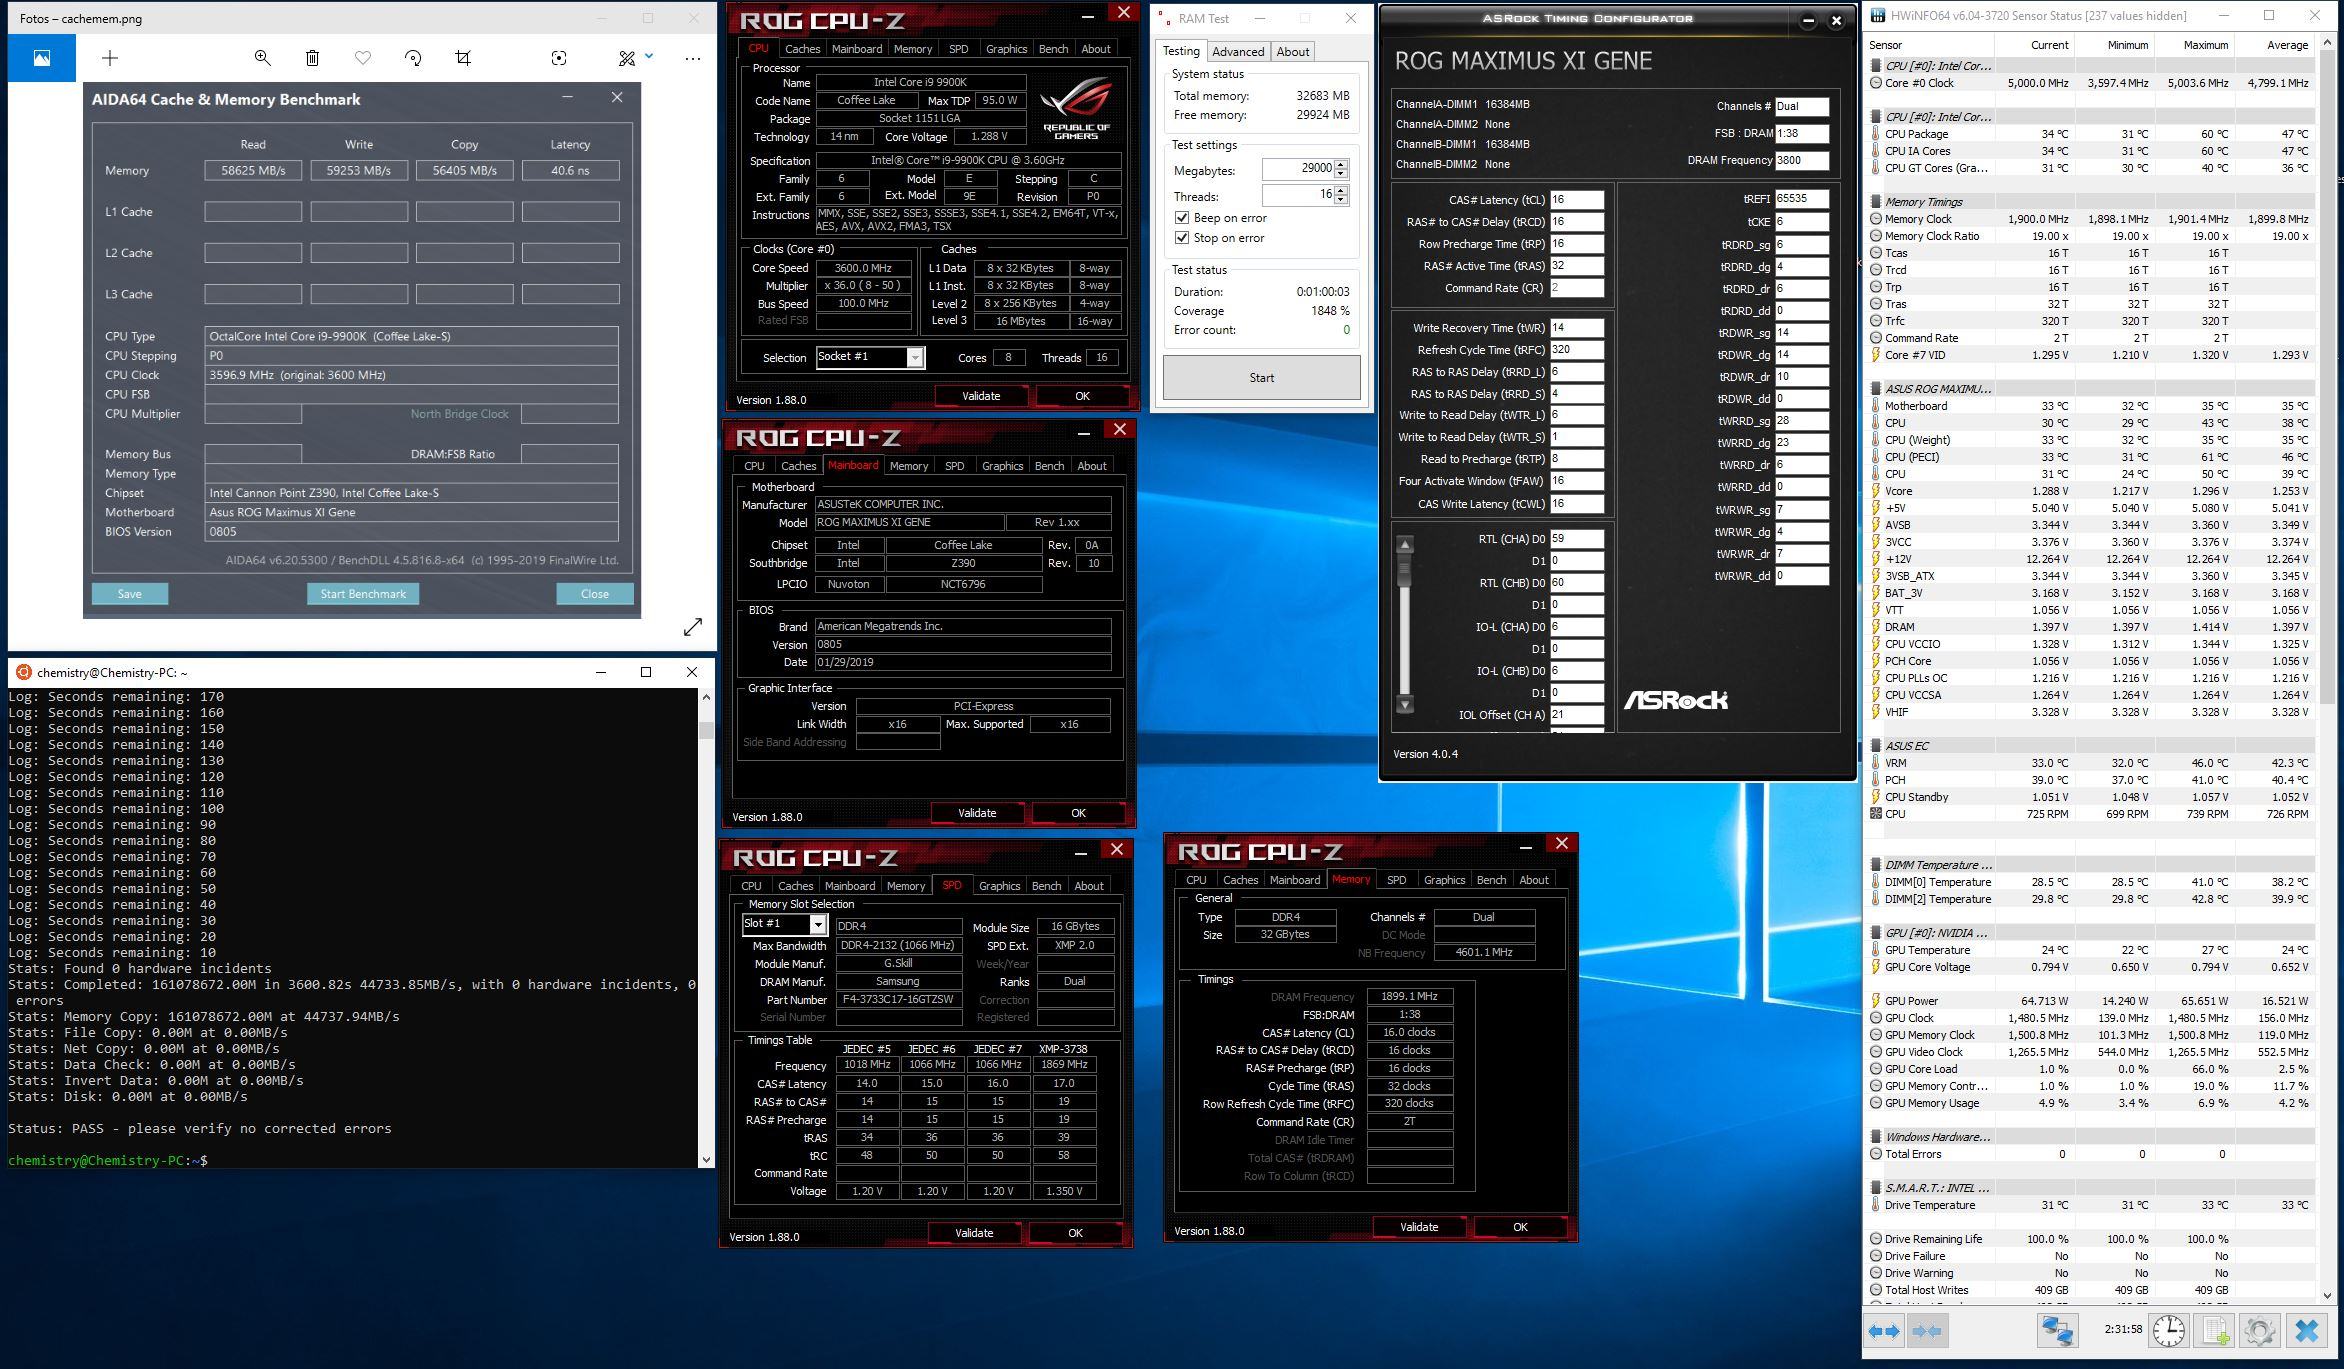
Task: Open the Edit & Create tool in Photos
Action: pos(627,58)
